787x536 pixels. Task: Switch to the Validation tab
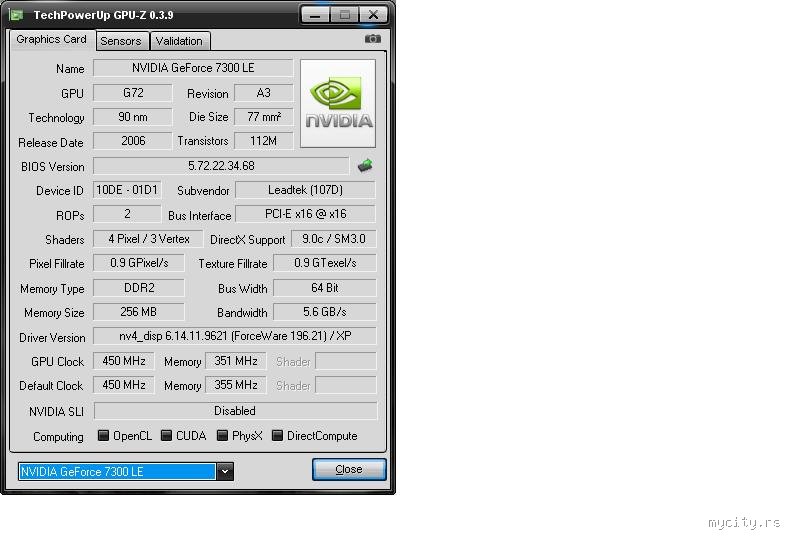[179, 41]
